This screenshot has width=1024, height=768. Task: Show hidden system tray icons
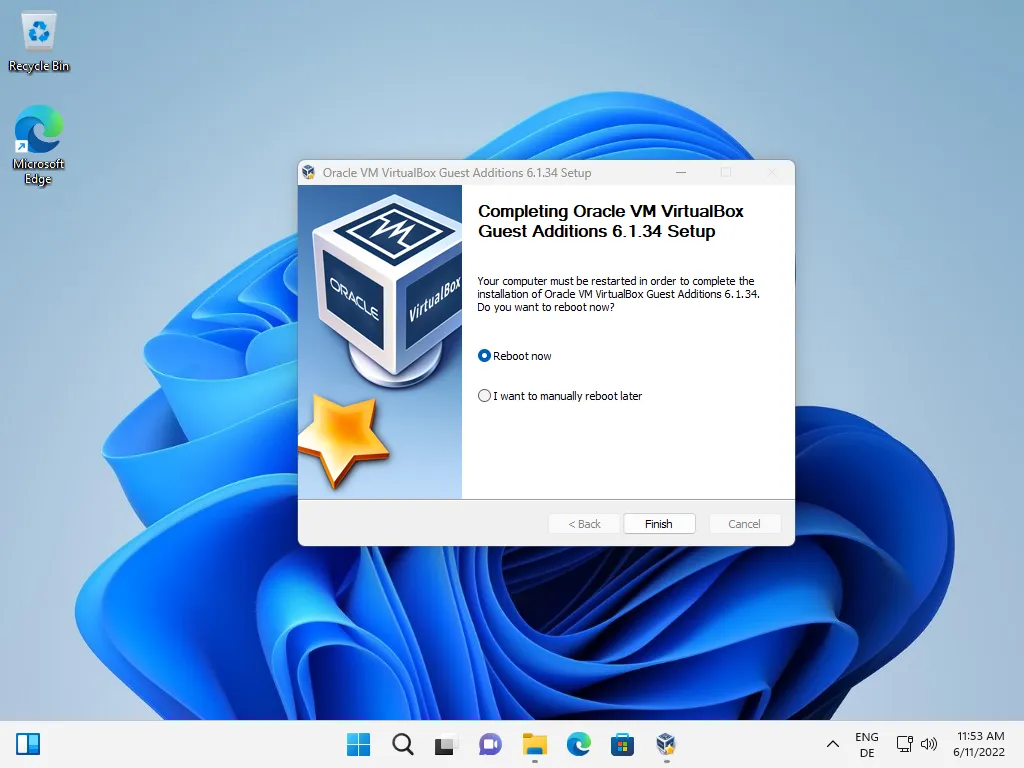coord(833,744)
